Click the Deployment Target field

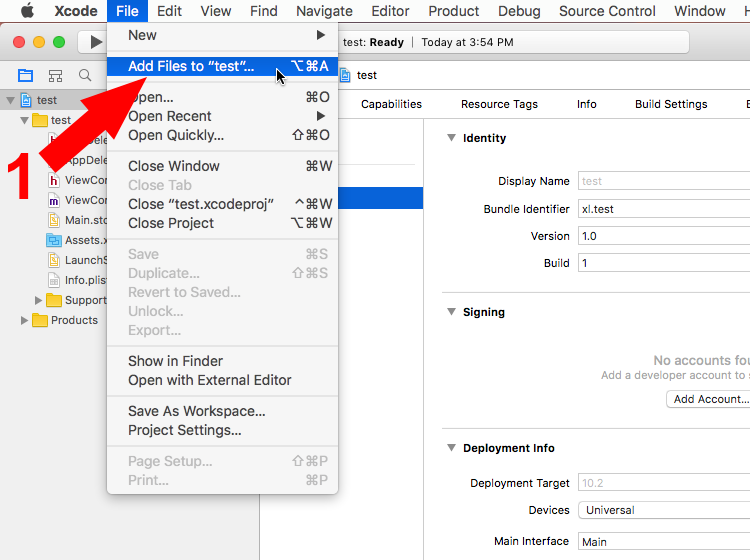[x=664, y=483]
